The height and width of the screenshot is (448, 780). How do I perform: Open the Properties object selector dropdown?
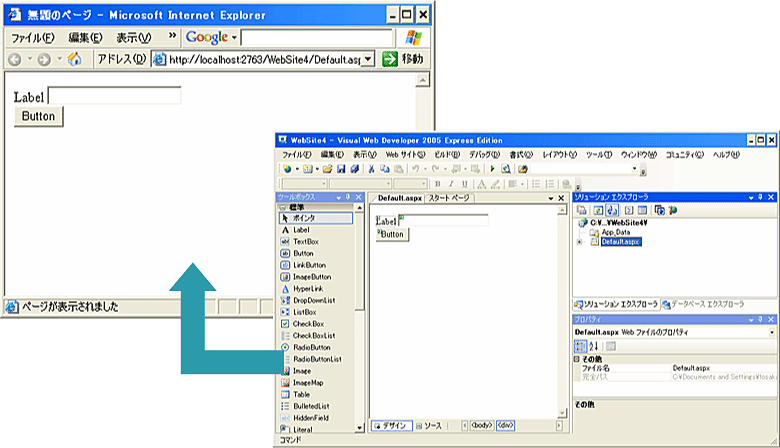[x=772, y=332]
